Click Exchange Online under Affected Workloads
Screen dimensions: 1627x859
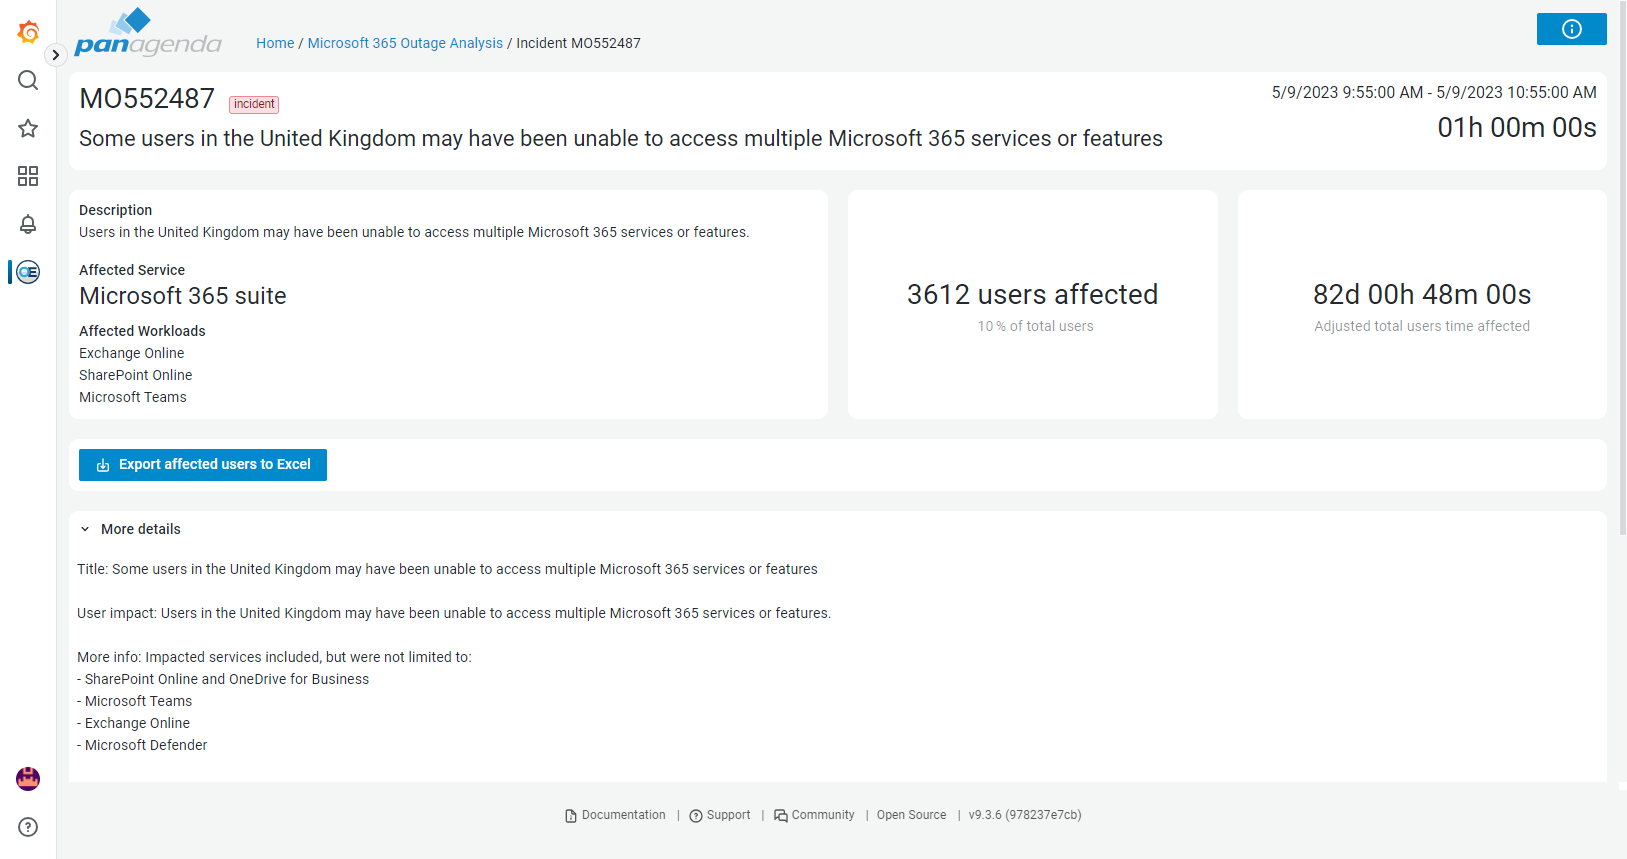pos(132,353)
